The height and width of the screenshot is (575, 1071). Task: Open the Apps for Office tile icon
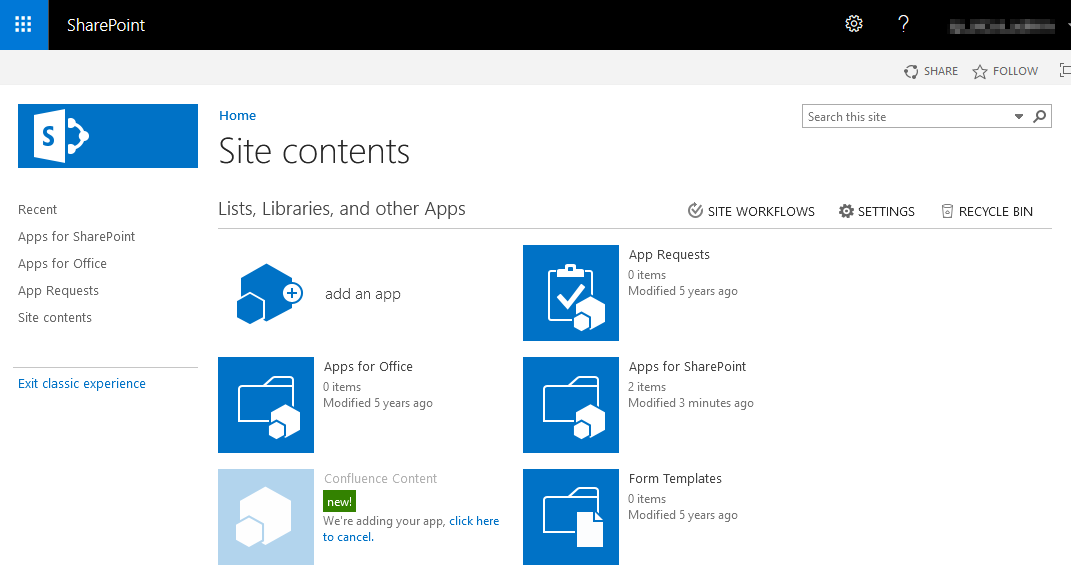click(266, 405)
